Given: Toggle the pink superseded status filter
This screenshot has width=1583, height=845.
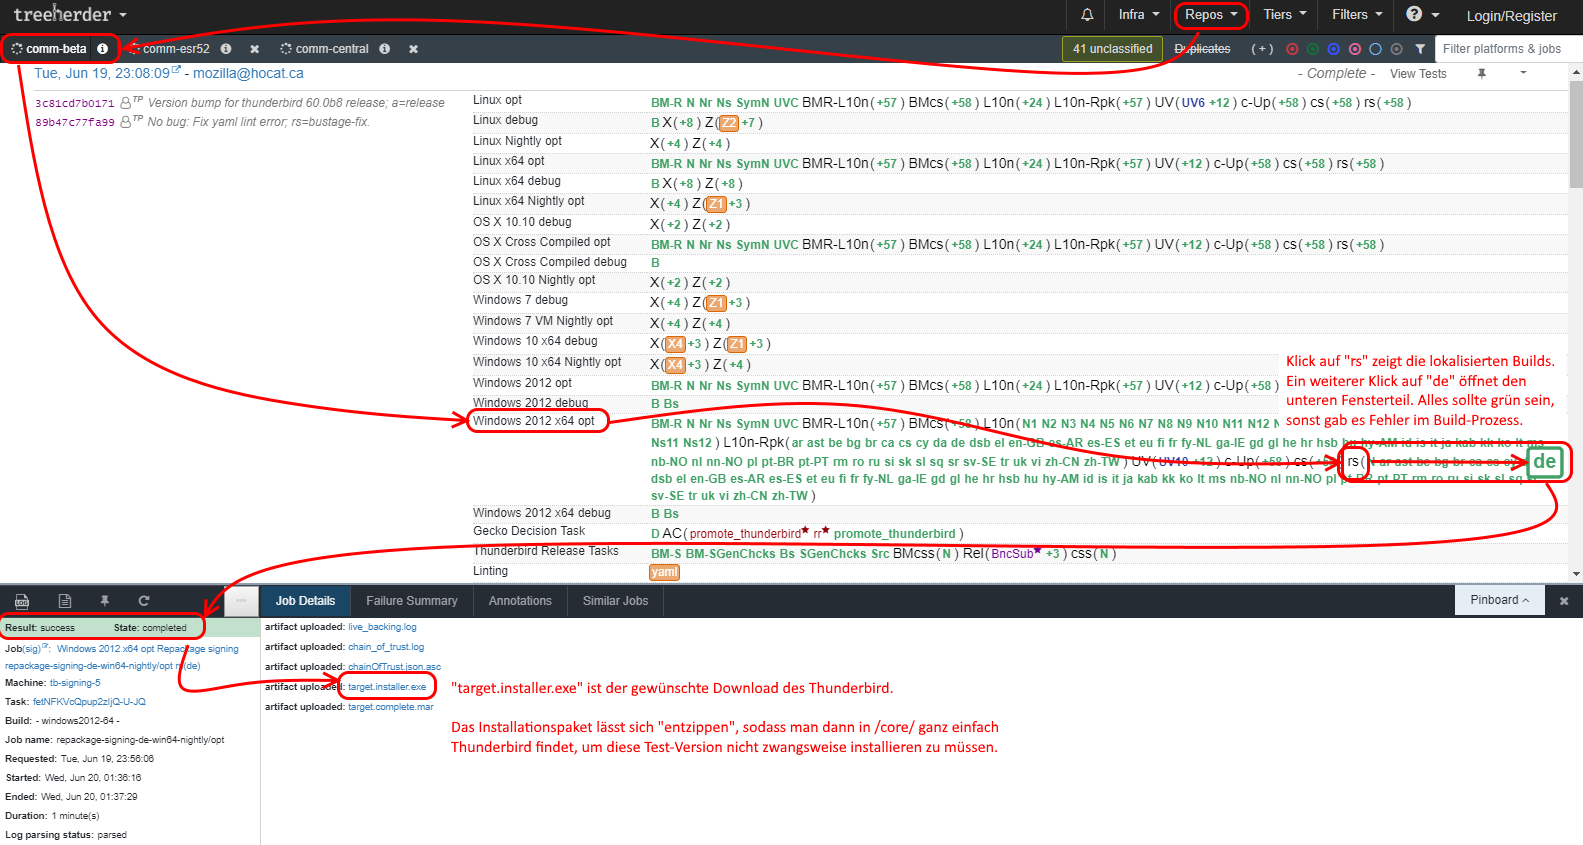Looking at the screenshot, I should point(1355,49).
